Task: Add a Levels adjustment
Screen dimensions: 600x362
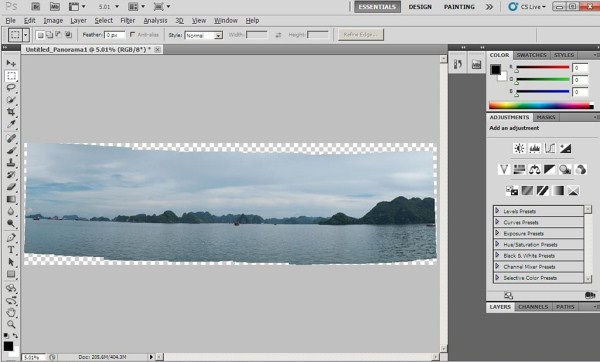Action: coord(535,148)
